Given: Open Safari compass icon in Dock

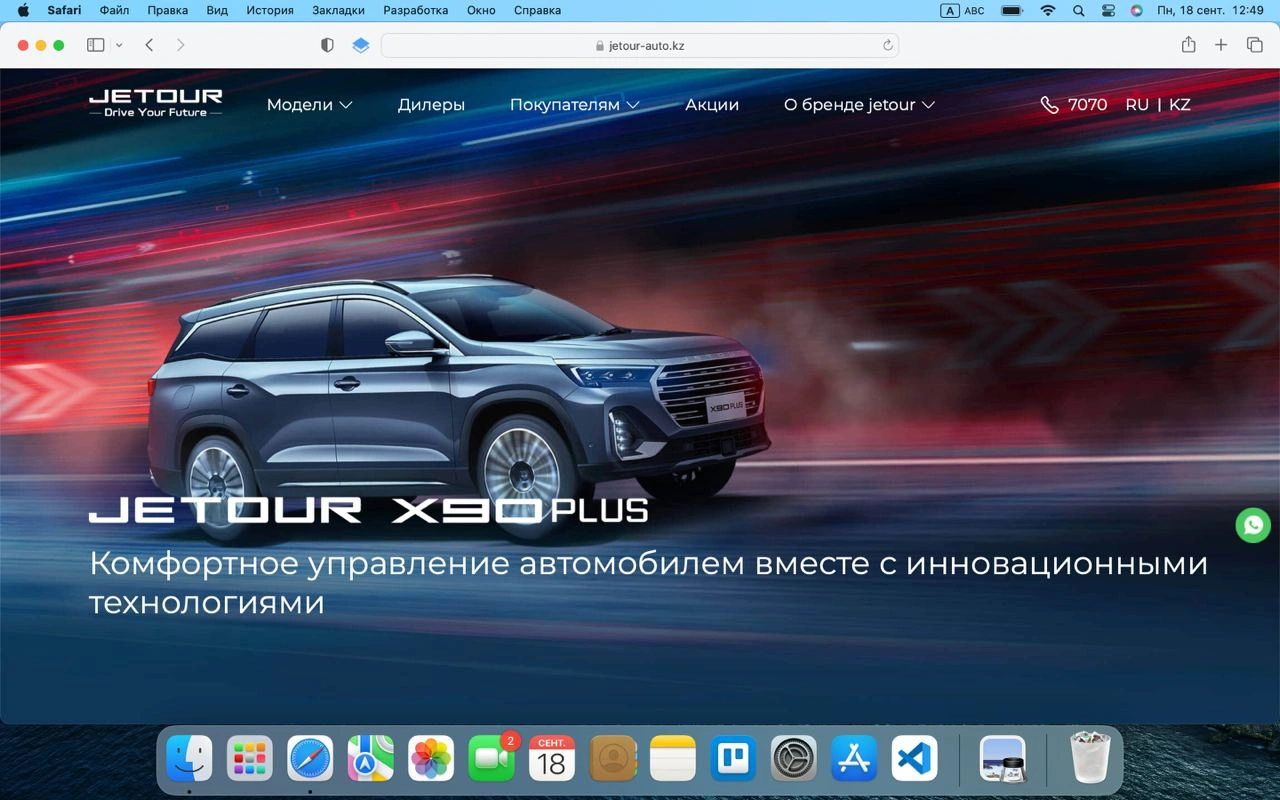Looking at the screenshot, I should 310,758.
